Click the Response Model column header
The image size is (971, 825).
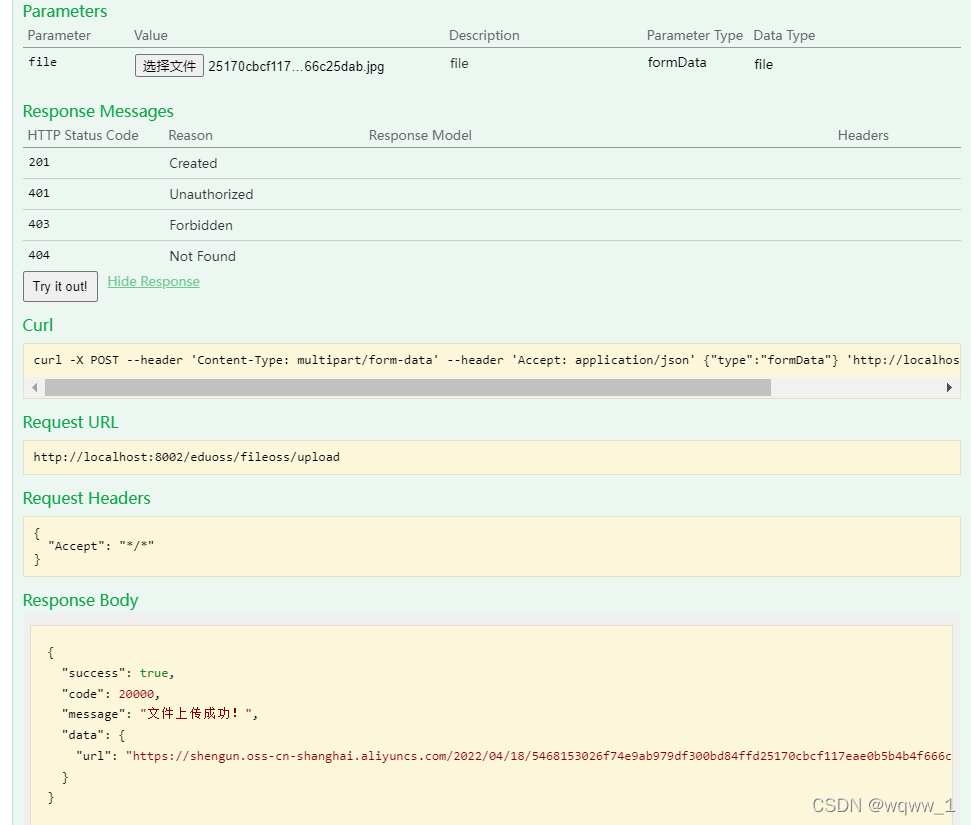click(x=420, y=135)
